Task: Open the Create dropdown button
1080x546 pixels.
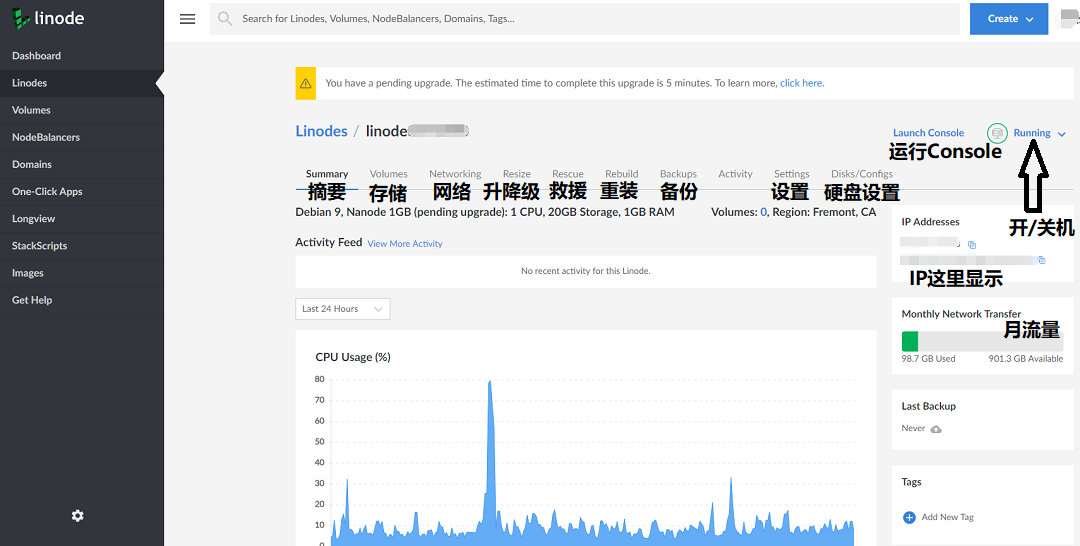Action: [x=1009, y=19]
